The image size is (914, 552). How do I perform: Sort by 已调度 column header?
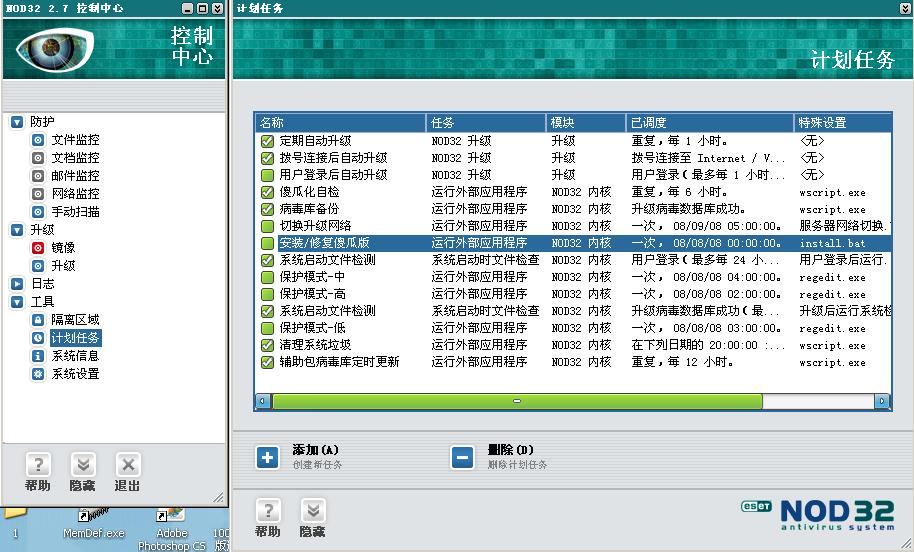tap(710, 122)
